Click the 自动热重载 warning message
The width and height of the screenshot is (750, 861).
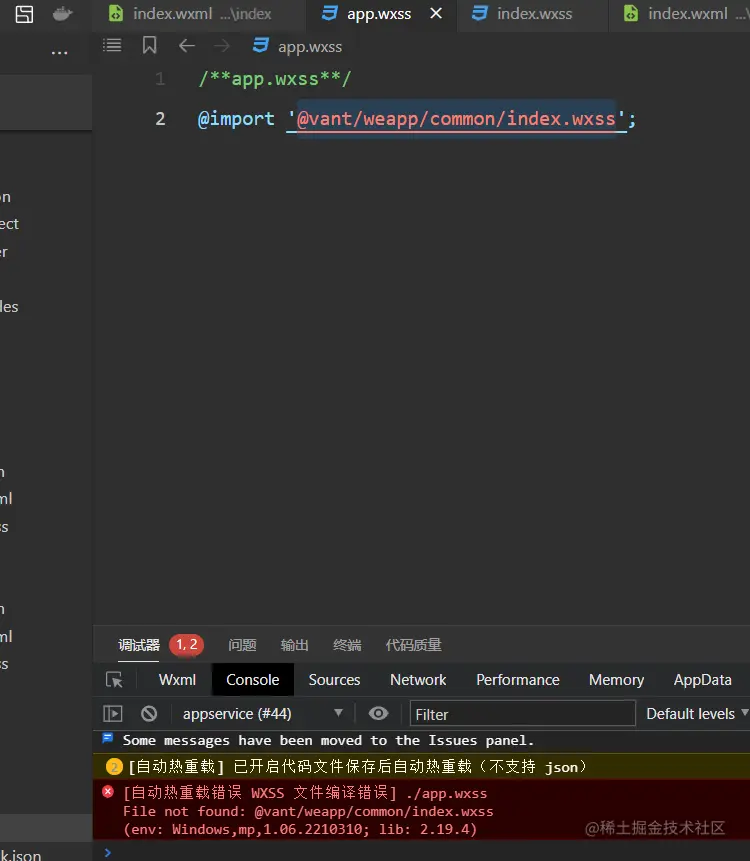357,767
